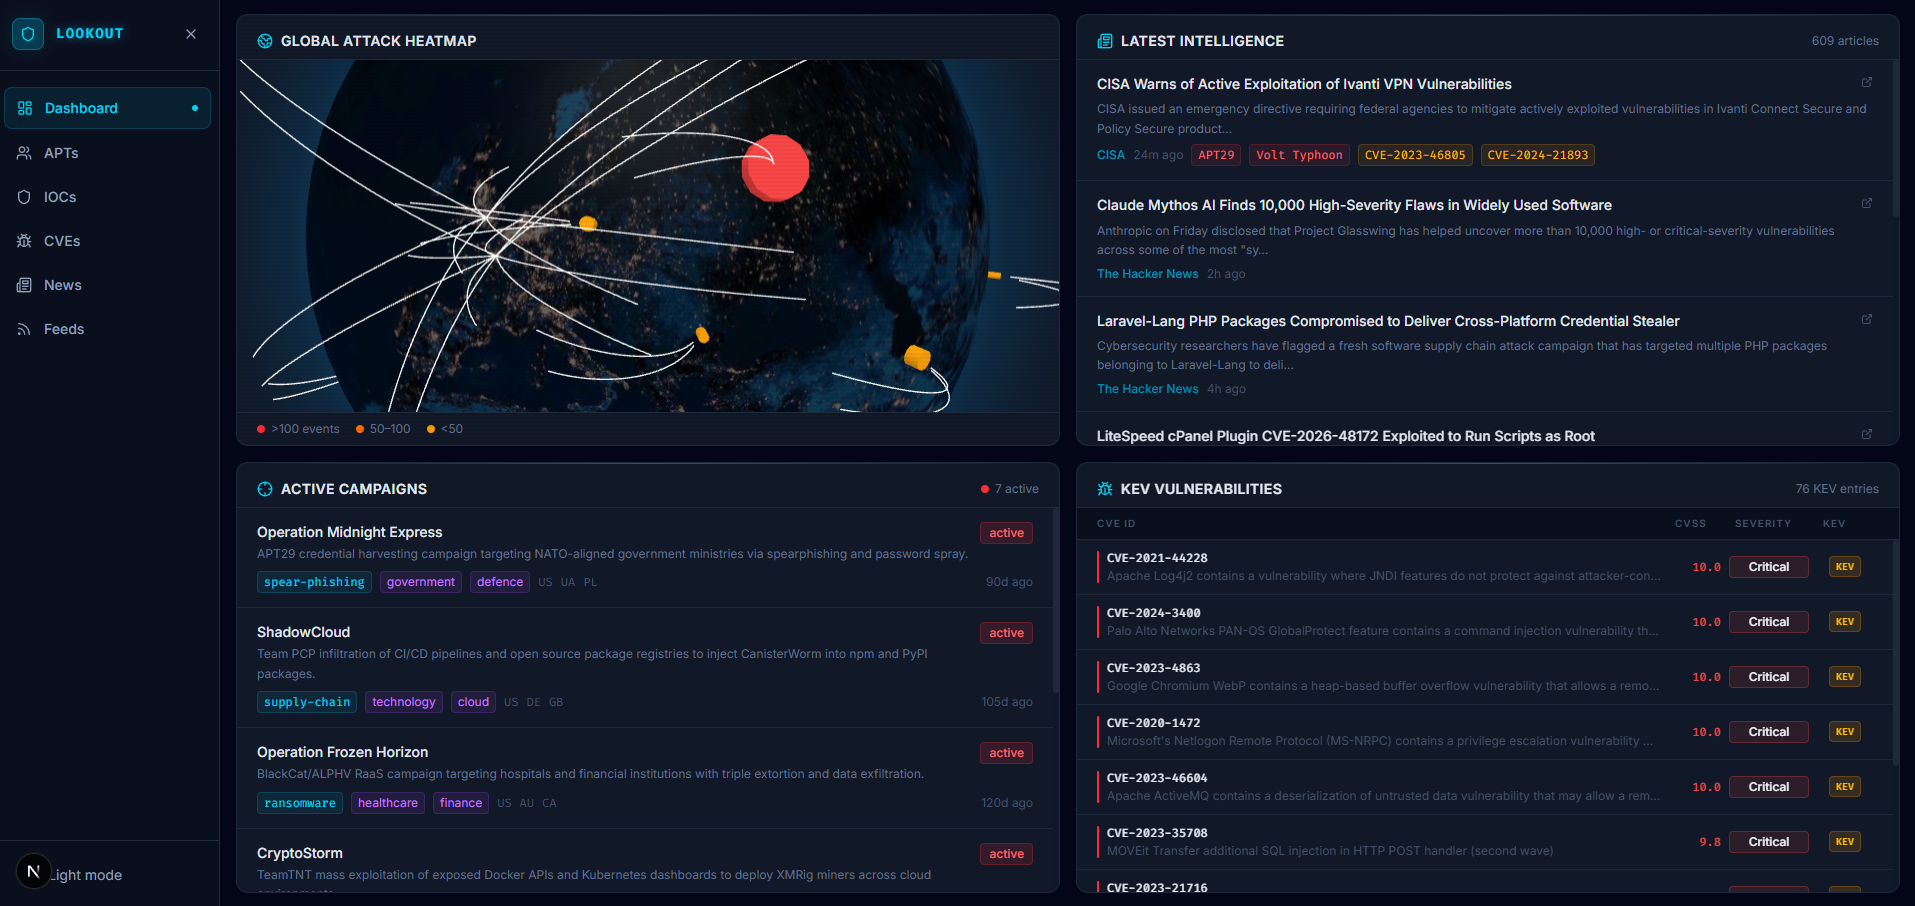This screenshot has width=1915, height=906.
Task: Click the KEV Vulnerabilities bug icon
Action: click(x=1105, y=489)
